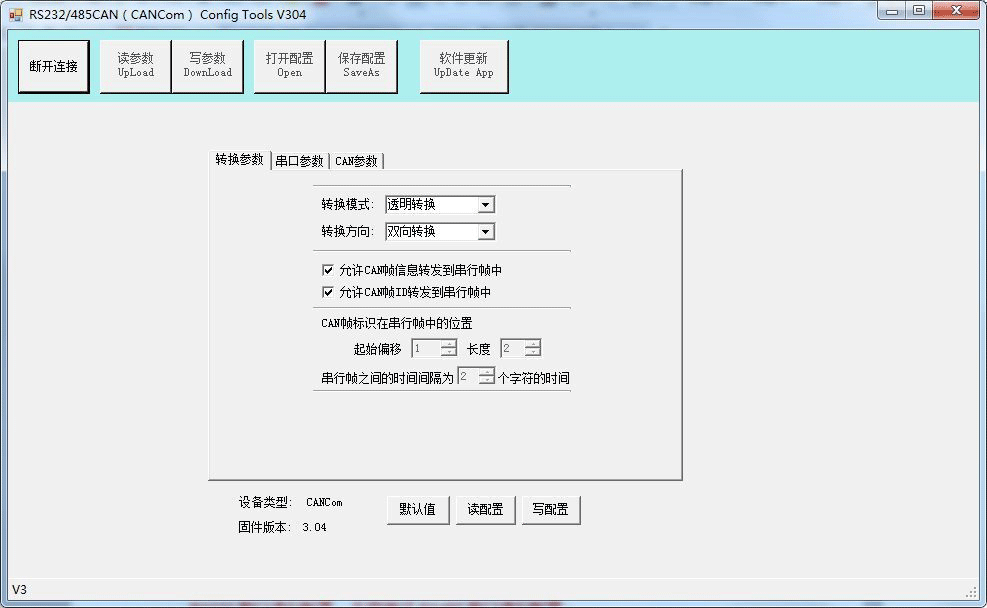Click the 长度 length spinner field
This screenshot has height=608, width=987.
(513, 349)
